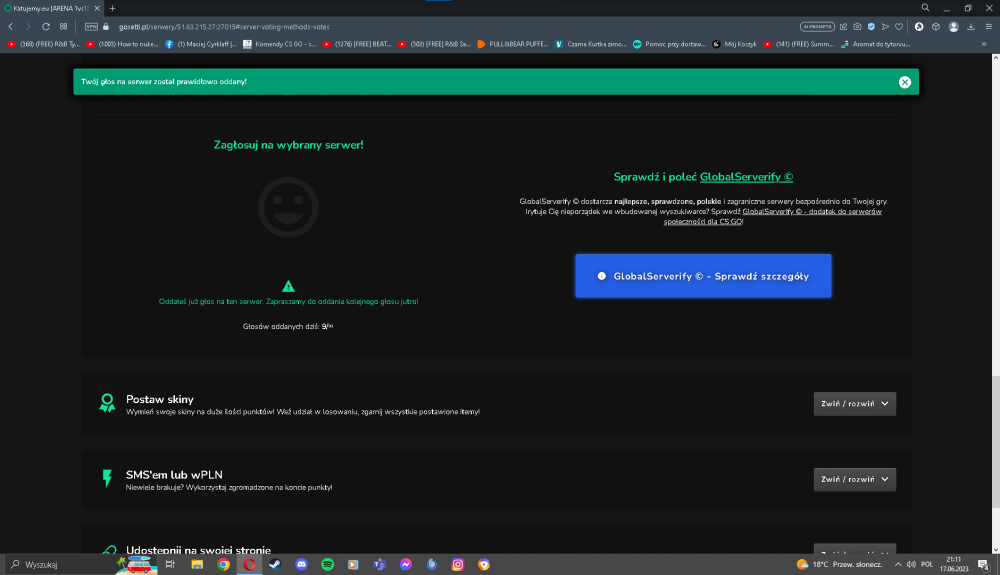This screenshot has height=575, width=1000.
Task: Open Messenger from the taskbar
Action: click(406, 564)
